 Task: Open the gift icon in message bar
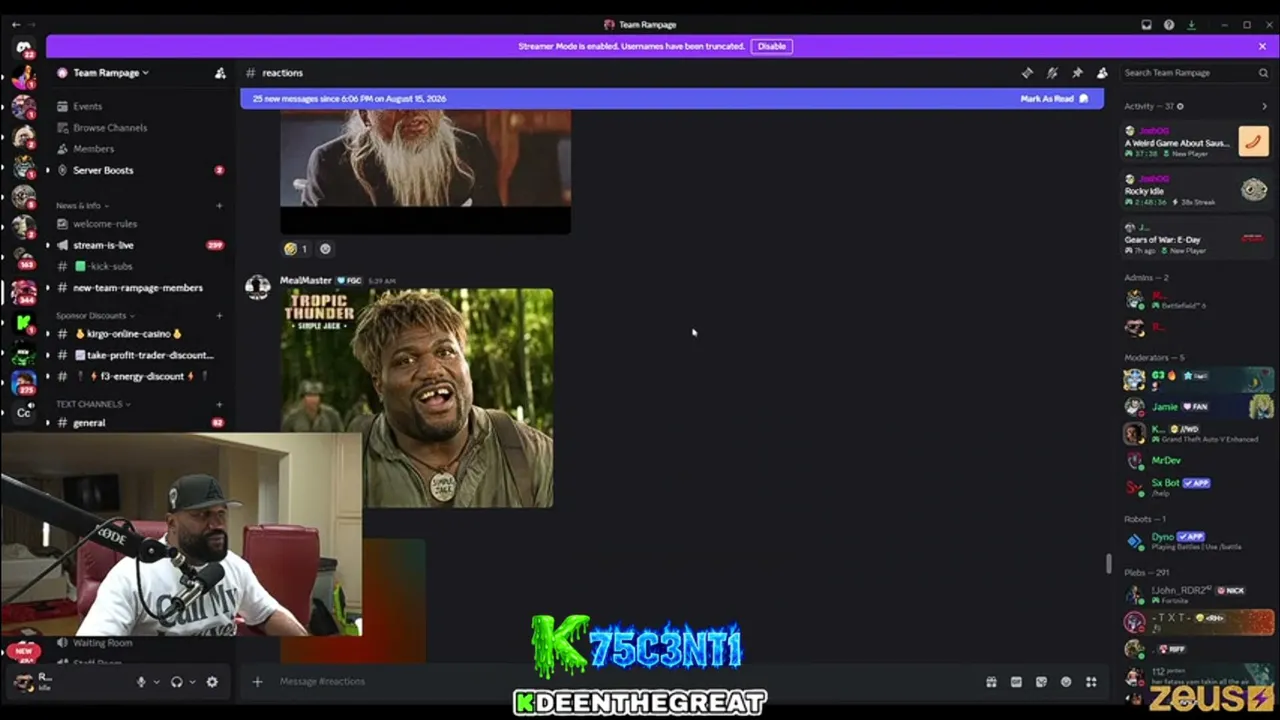pyautogui.click(x=991, y=682)
